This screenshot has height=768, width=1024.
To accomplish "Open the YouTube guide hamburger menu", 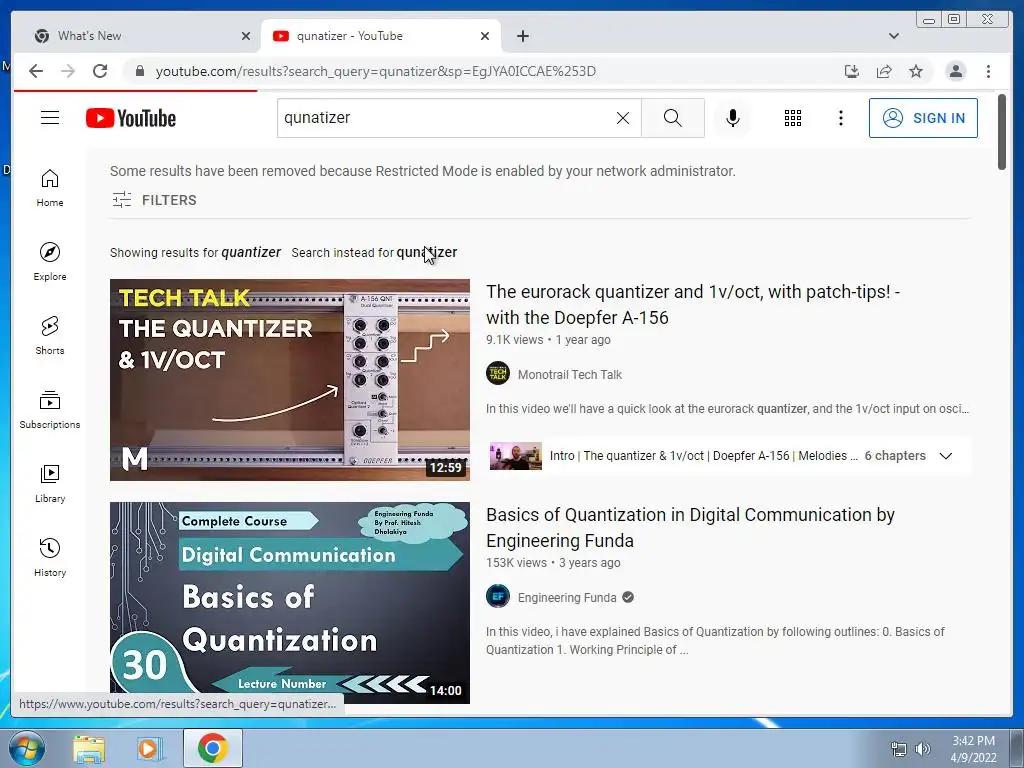I will click(50, 118).
